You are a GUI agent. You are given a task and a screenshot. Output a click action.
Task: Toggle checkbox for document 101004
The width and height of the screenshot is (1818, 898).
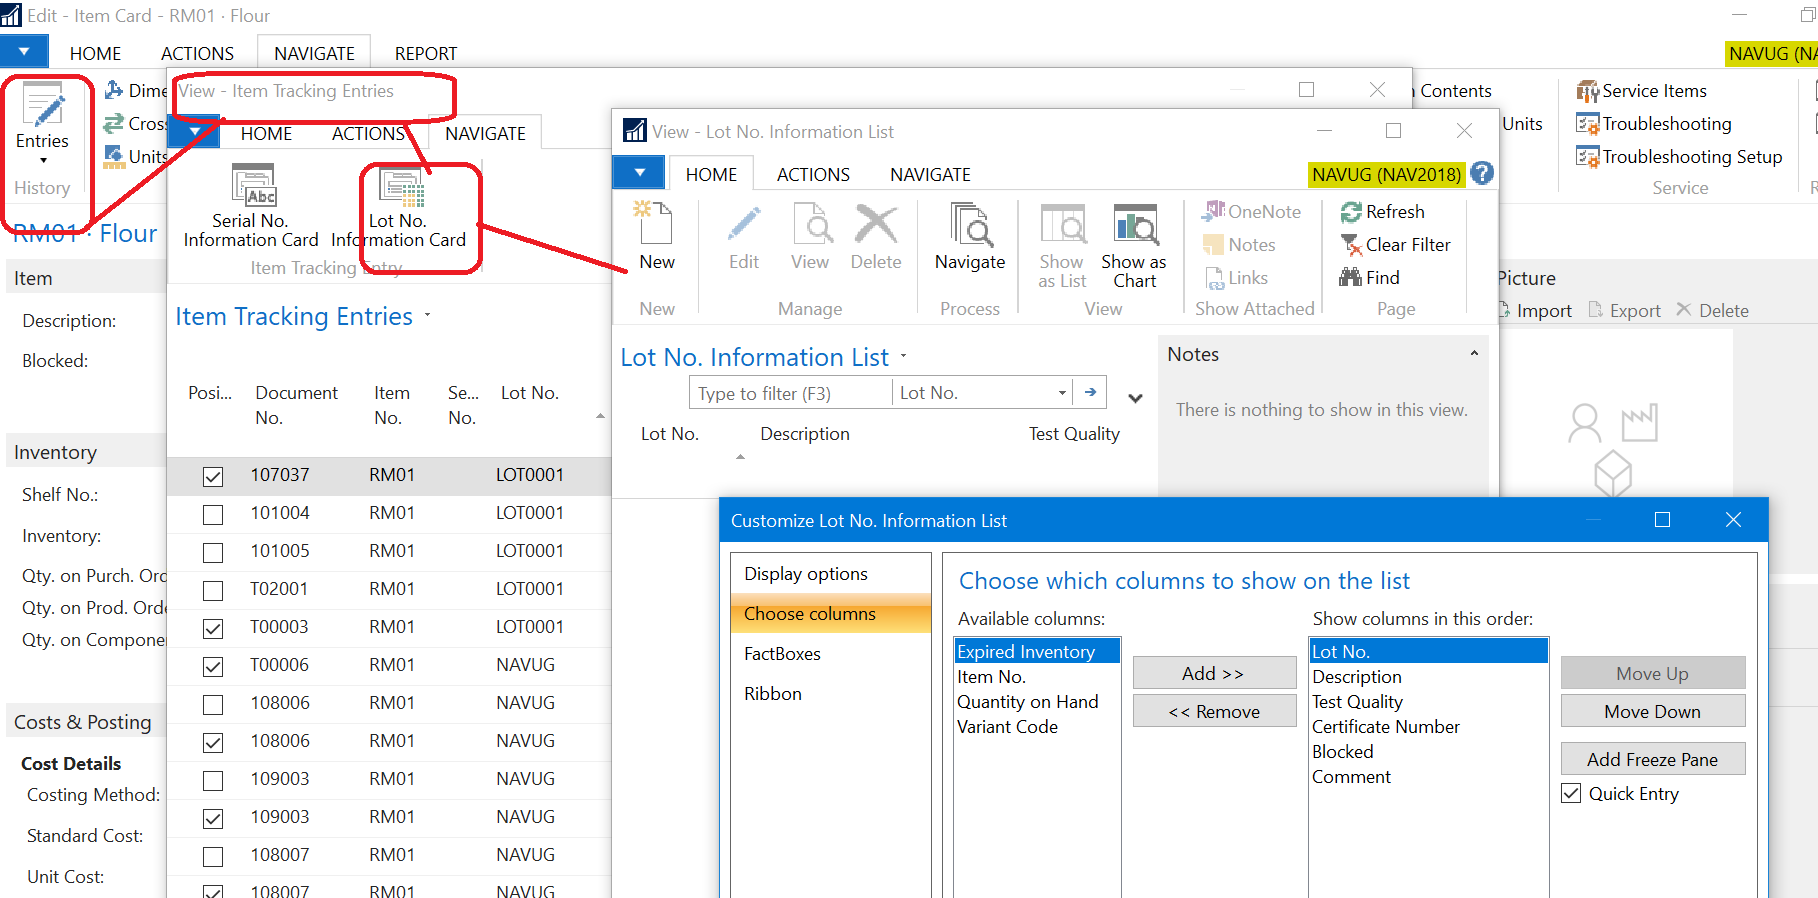point(213,514)
